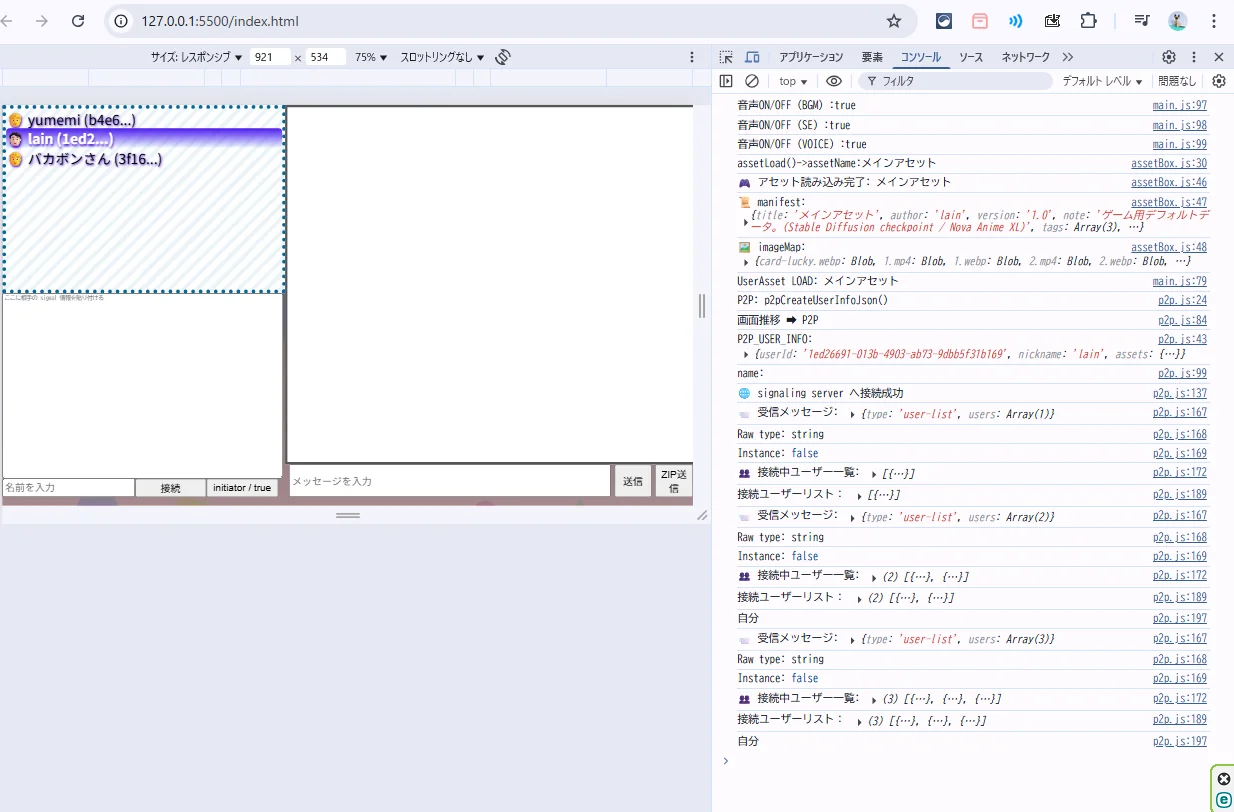The height and width of the screenshot is (812, 1234).
Task: Click the live expression eye icon
Action: 834,81
